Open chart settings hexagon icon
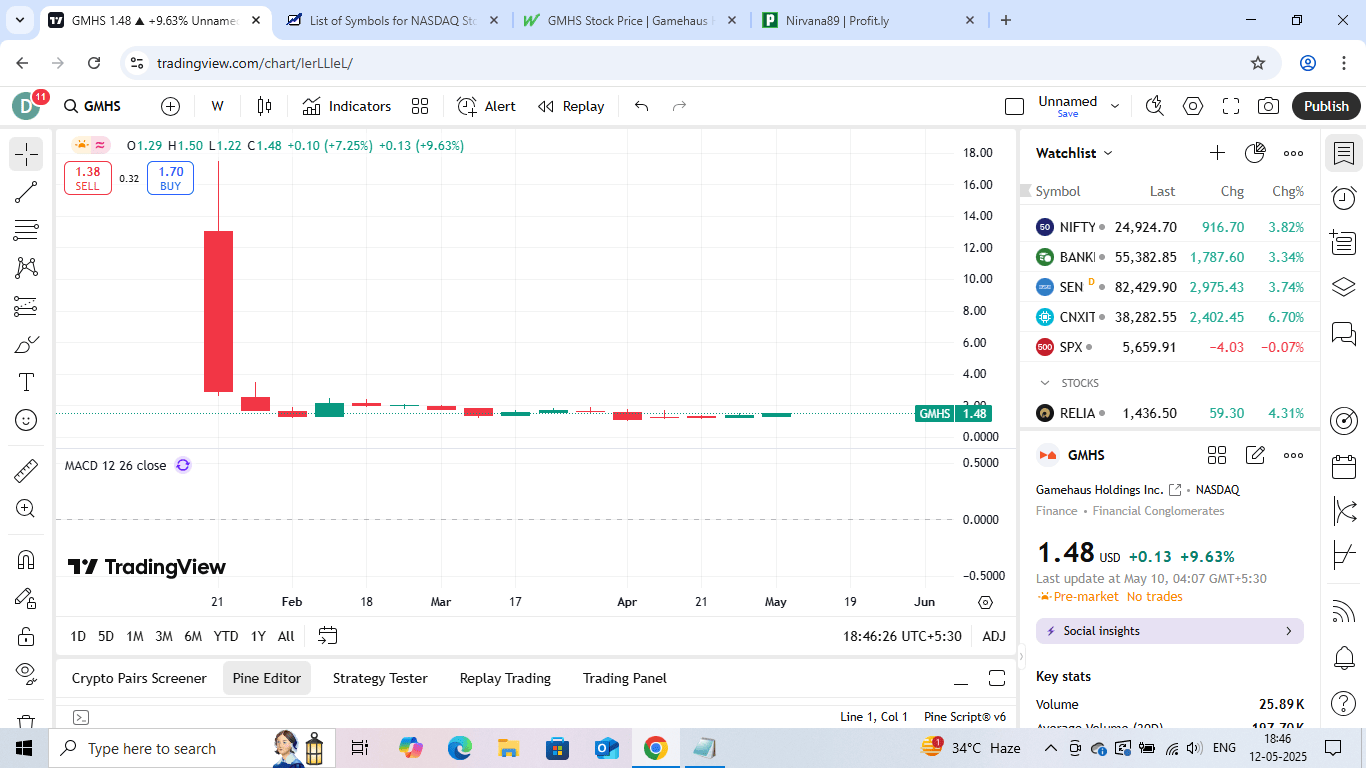 (1193, 106)
